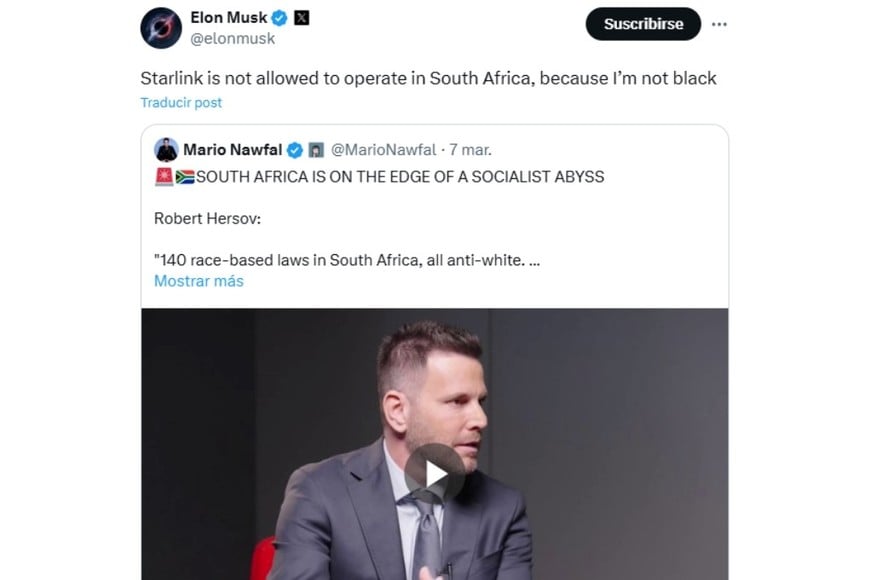Open Elon Musk's profile picture
This screenshot has height=580, width=870.
pos(162,27)
